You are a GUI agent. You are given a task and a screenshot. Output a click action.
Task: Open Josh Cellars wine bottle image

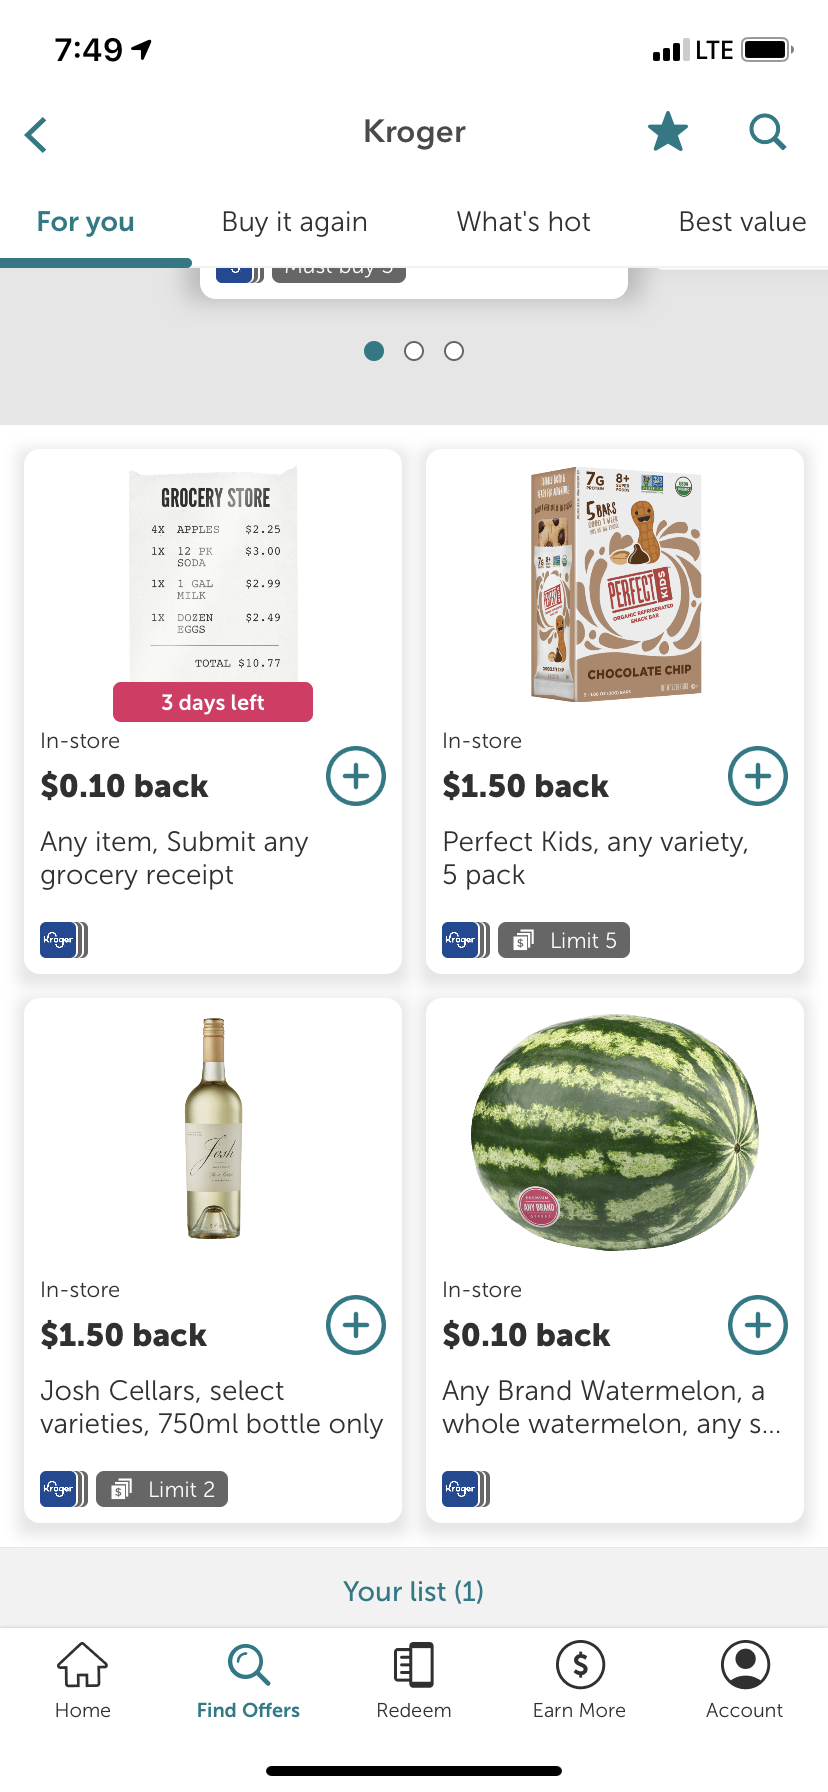click(x=213, y=1128)
